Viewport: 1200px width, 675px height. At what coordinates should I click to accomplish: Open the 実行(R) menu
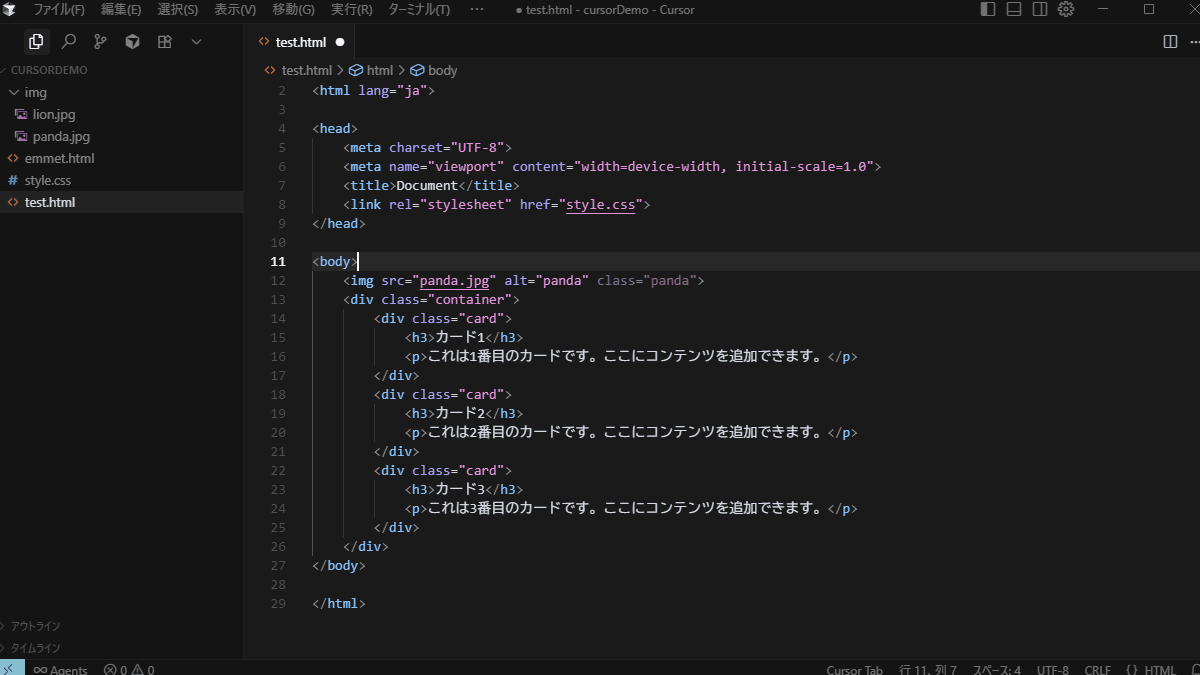click(x=351, y=9)
